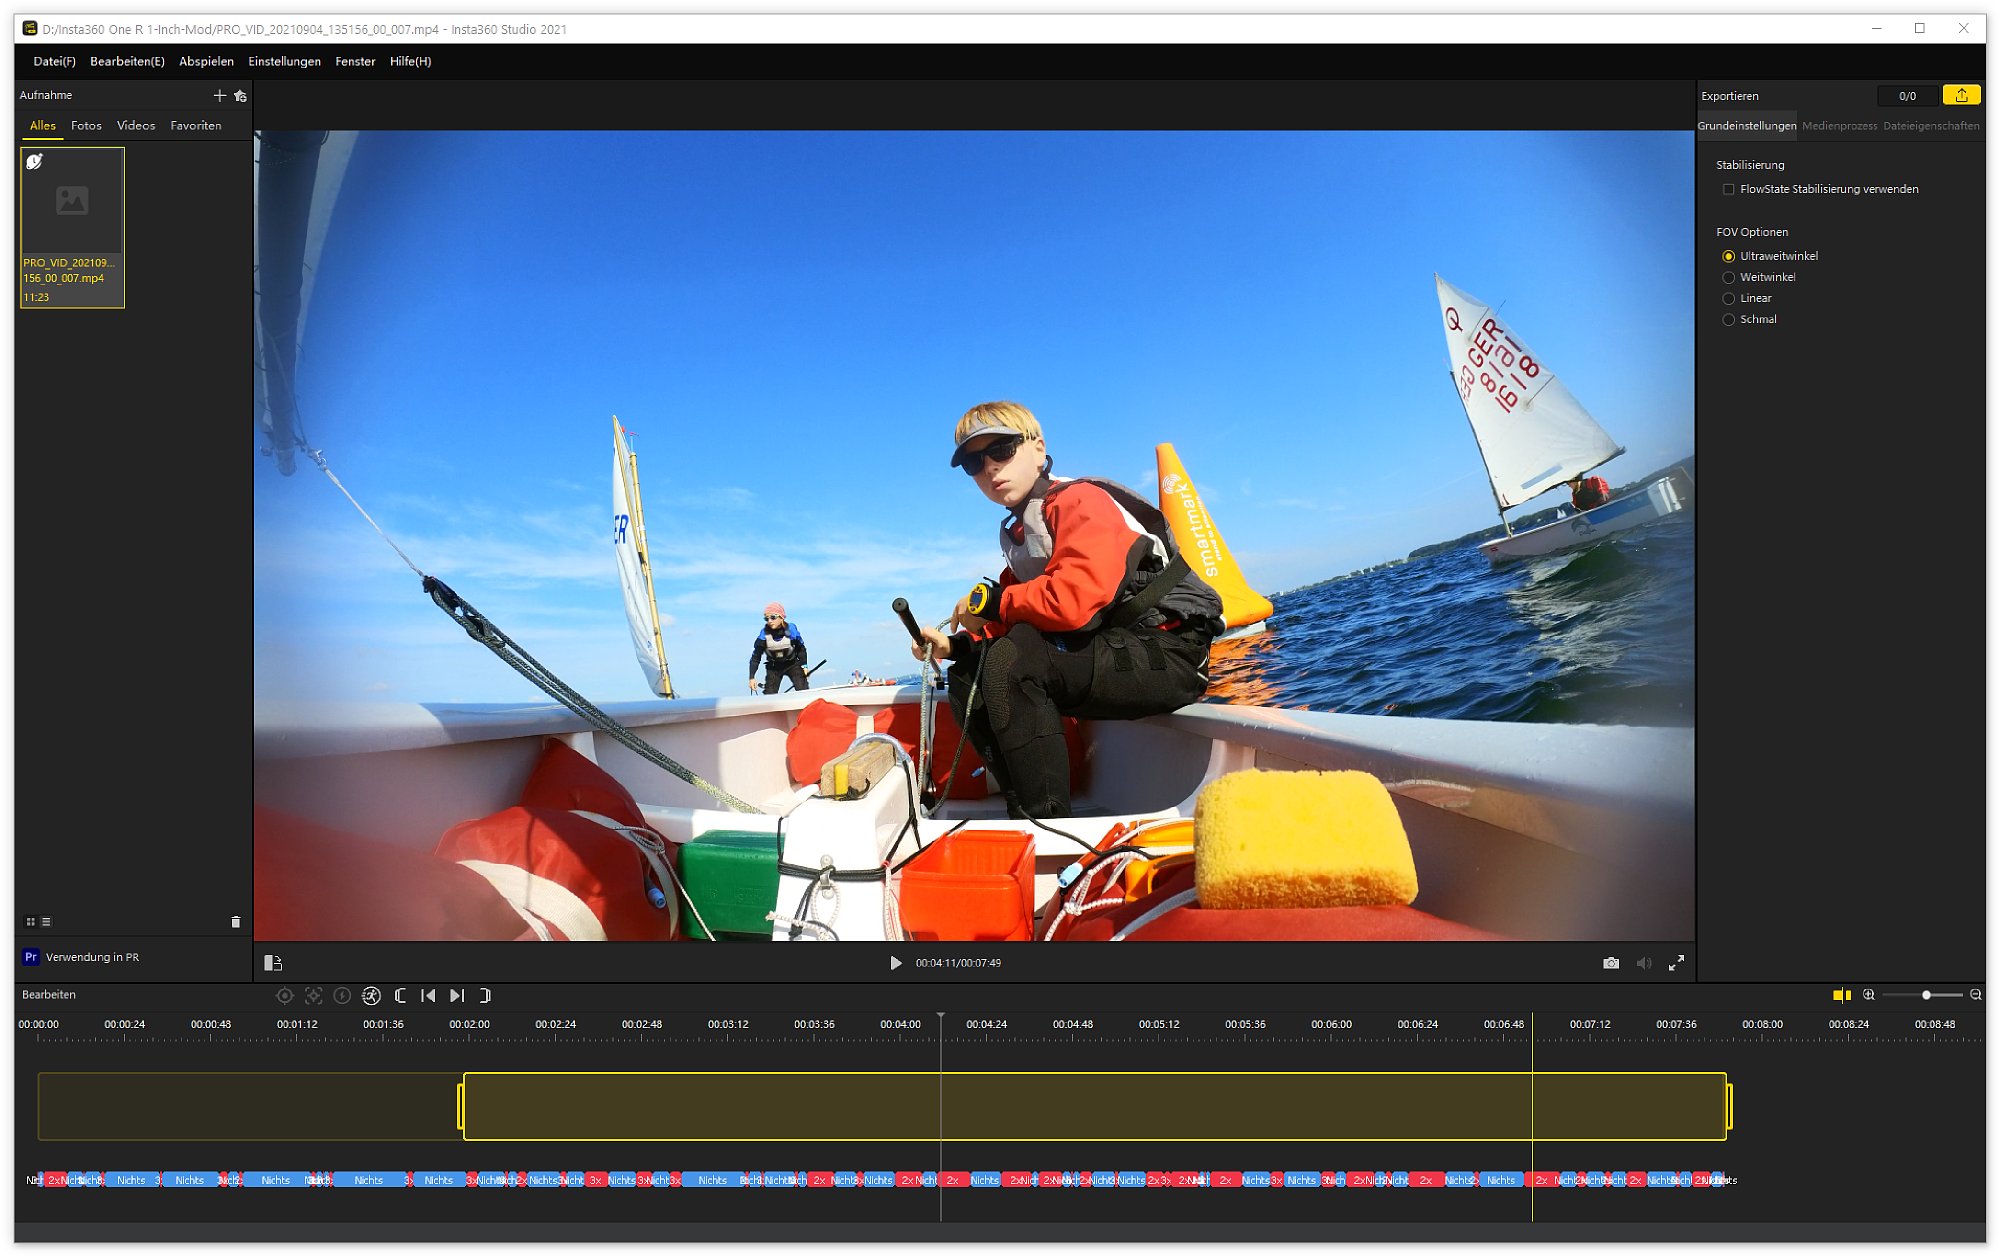
Task: Click the timeline zoom slider handle
Action: tap(1926, 995)
